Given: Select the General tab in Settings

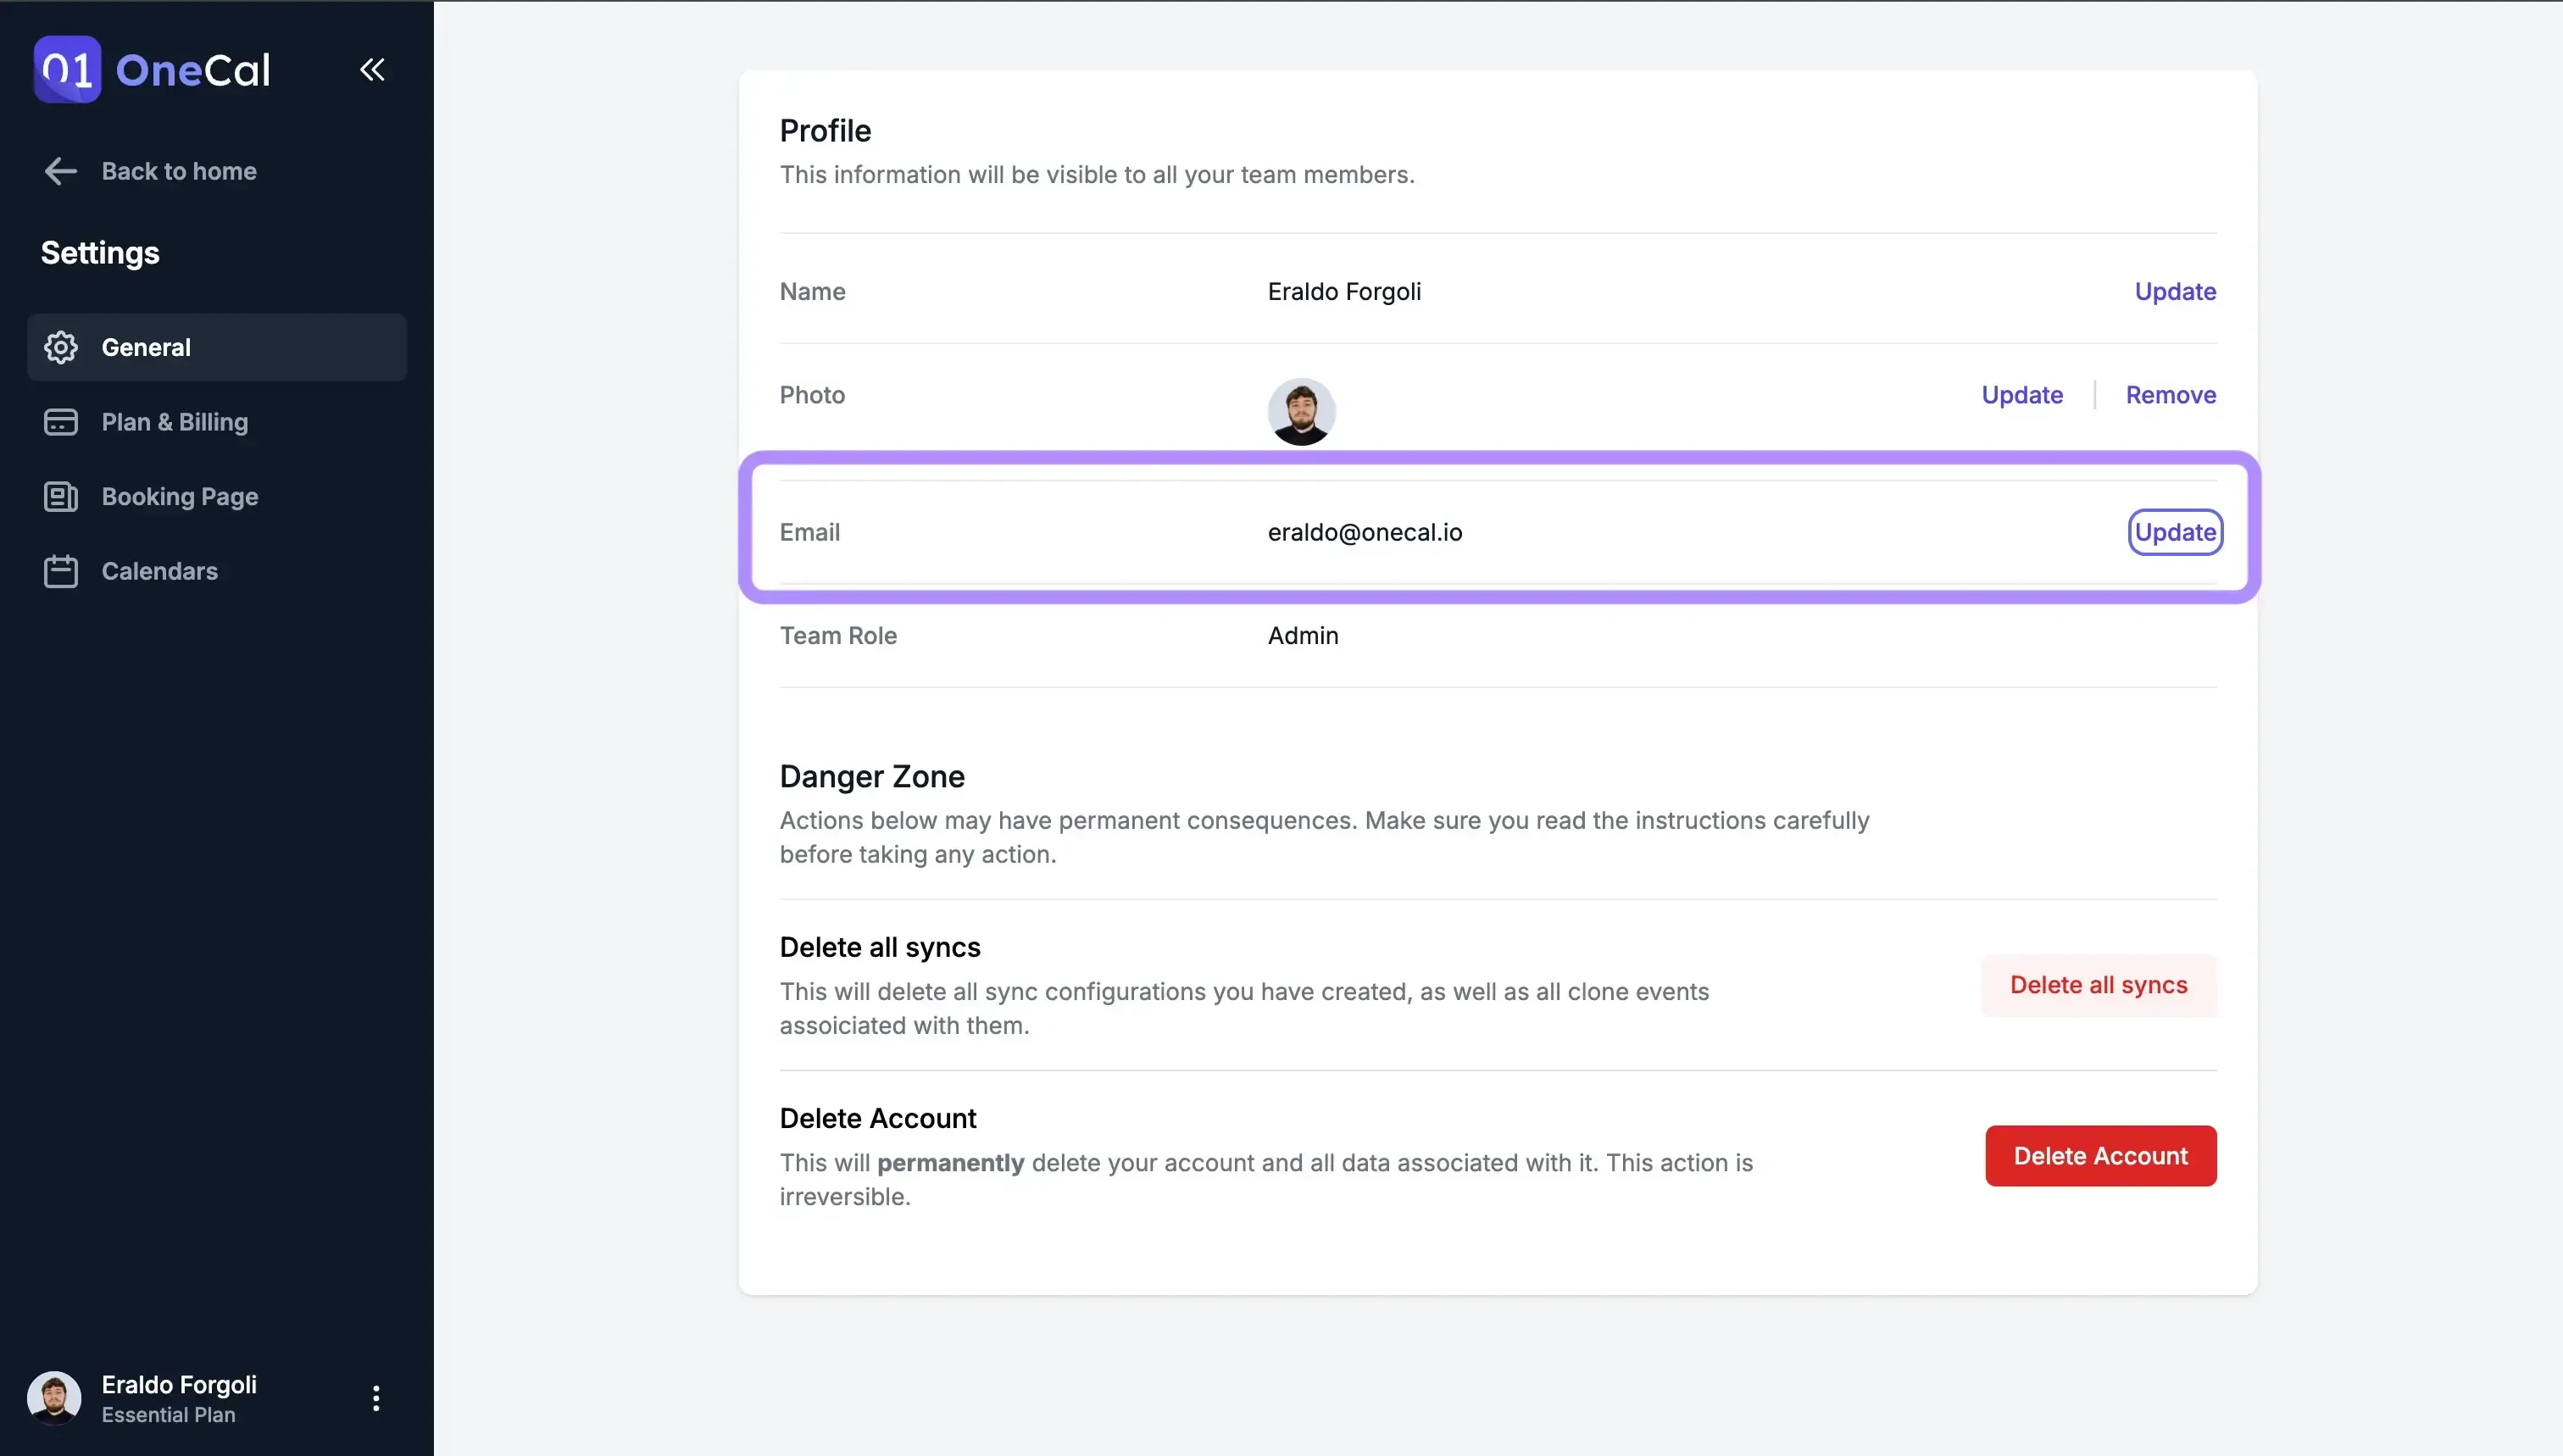Looking at the screenshot, I should coord(146,347).
